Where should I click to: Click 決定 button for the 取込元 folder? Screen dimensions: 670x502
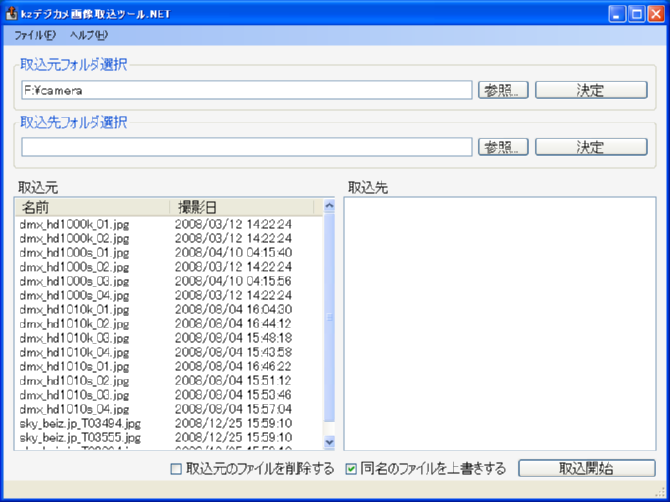pyautogui.click(x=591, y=90)
